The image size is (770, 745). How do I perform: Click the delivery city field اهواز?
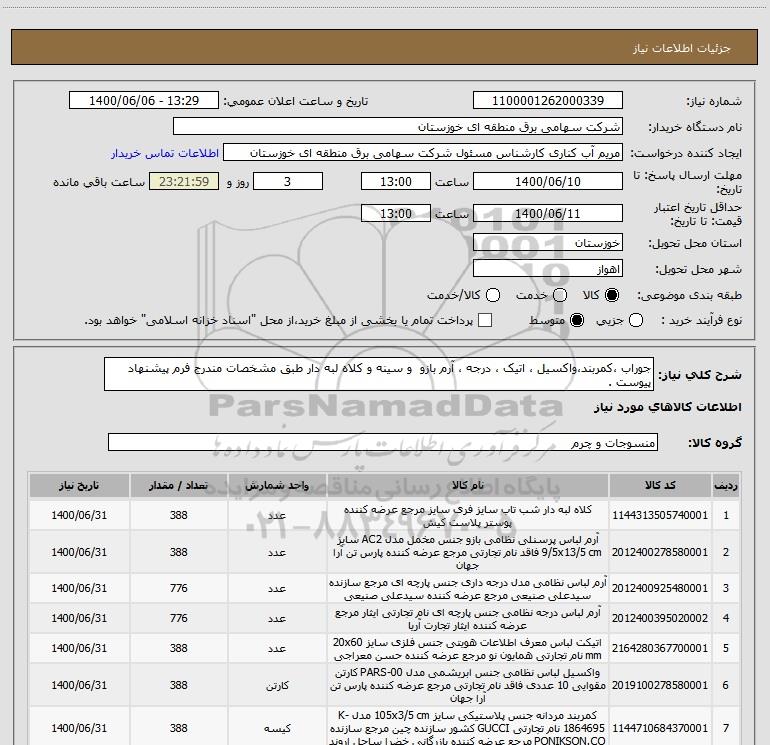click(x=547, y=269)
